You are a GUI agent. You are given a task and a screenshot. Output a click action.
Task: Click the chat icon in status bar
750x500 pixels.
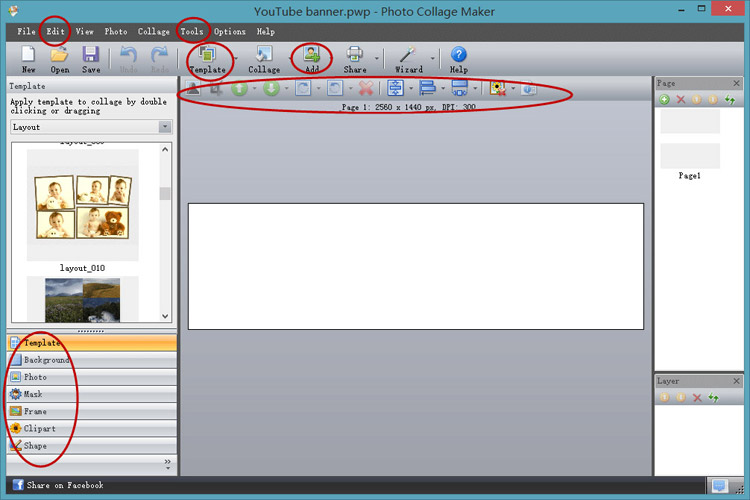[719, 486]
